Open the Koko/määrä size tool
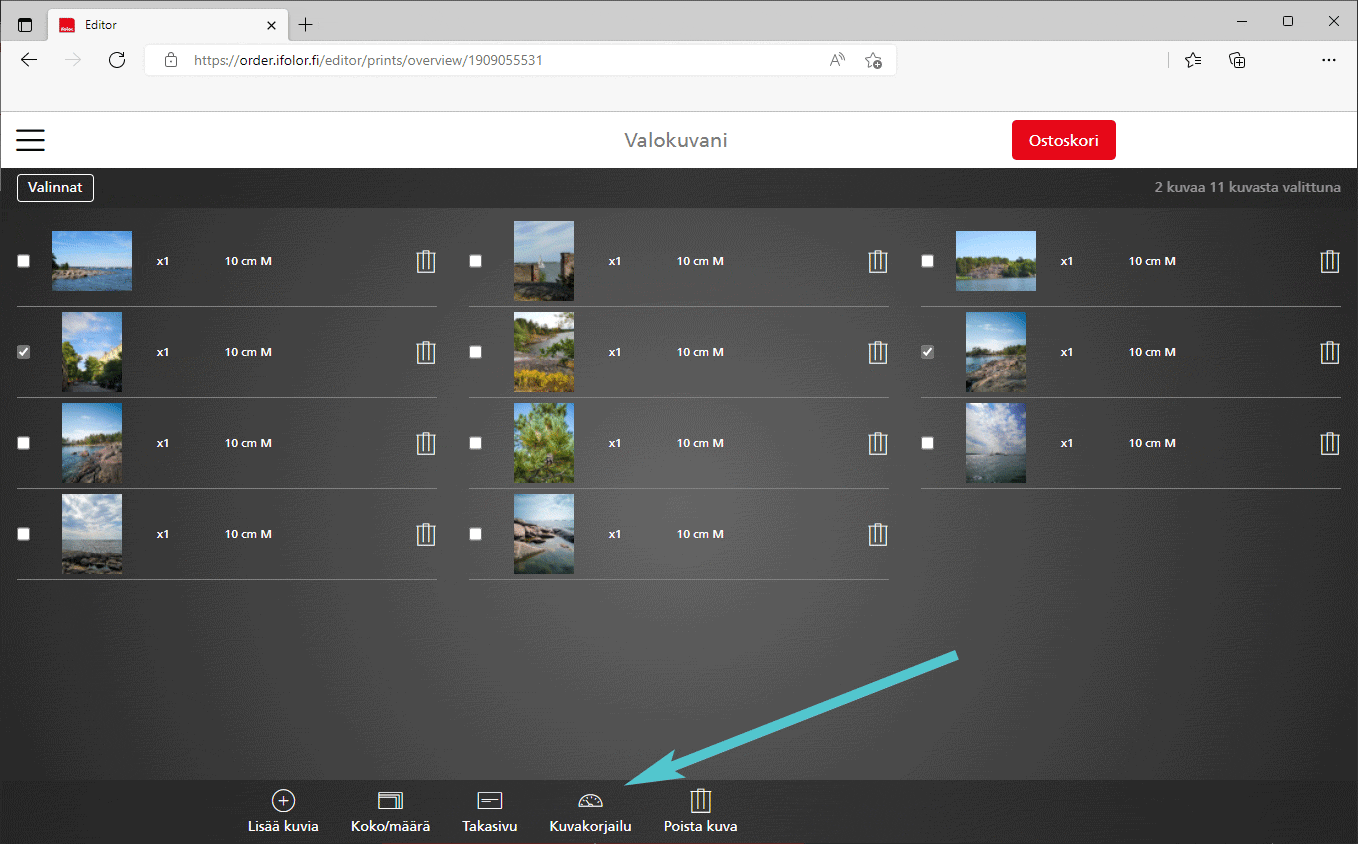This screenshot has width=1358, height=844. tap(390, 801)
